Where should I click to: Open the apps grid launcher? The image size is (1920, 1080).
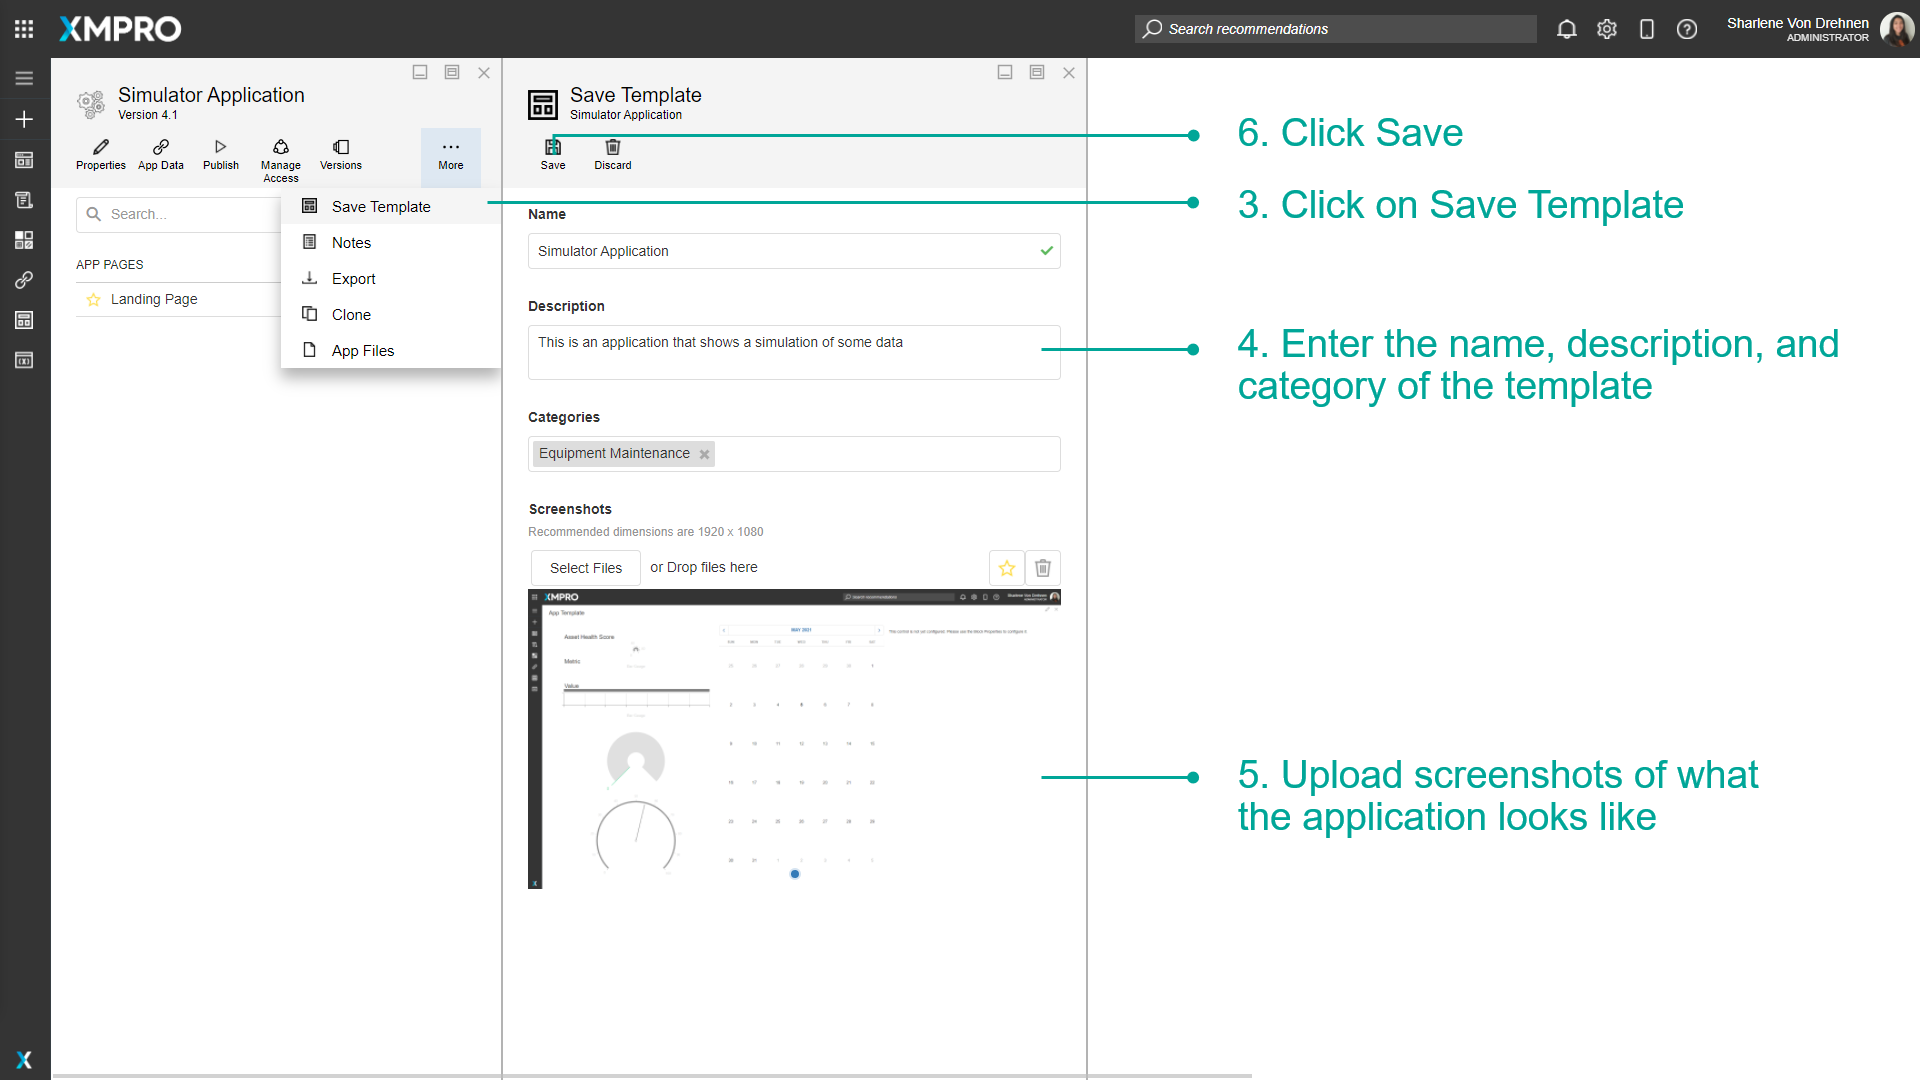point(24,28)
